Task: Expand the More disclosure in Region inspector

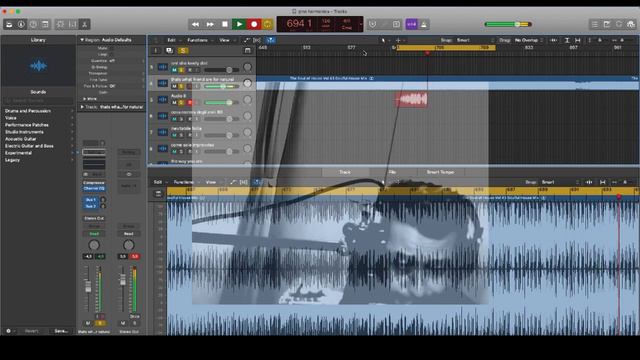Action: click(x=84, y=99)
